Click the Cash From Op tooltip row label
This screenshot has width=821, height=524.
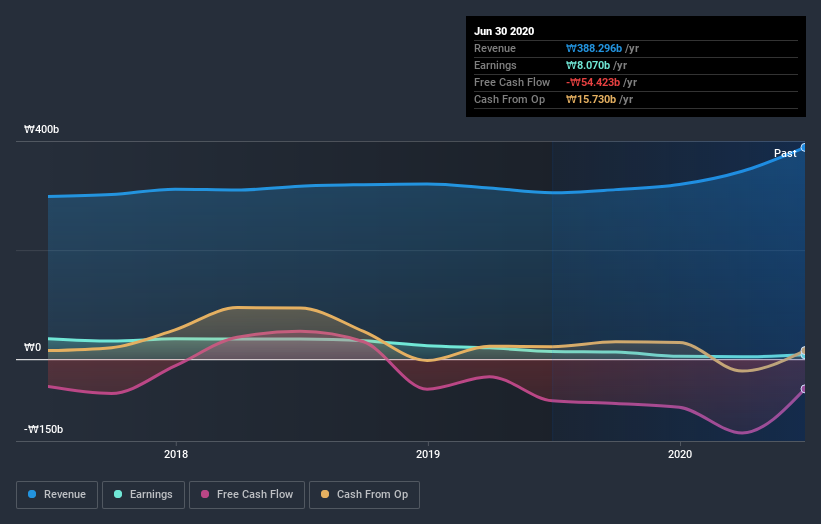click(x=509, y=99)
